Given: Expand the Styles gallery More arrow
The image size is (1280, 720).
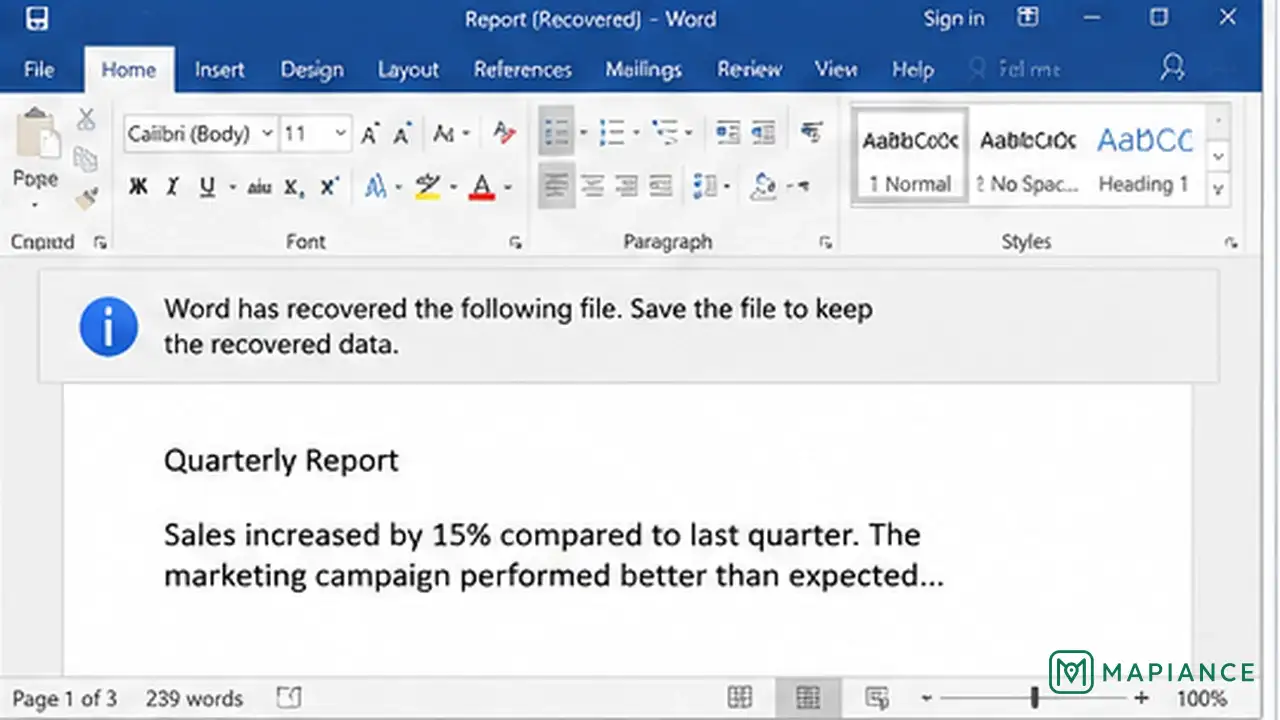Looking at the screenshot, I should point(1218,188).
